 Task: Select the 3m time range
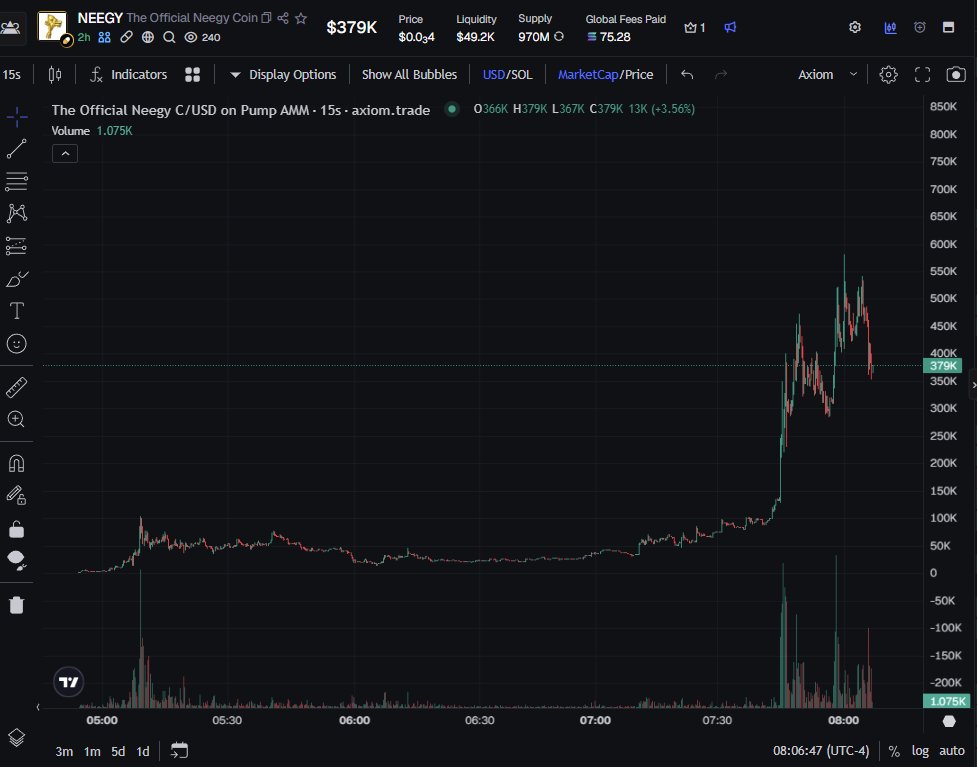click(x=64, y=751)
